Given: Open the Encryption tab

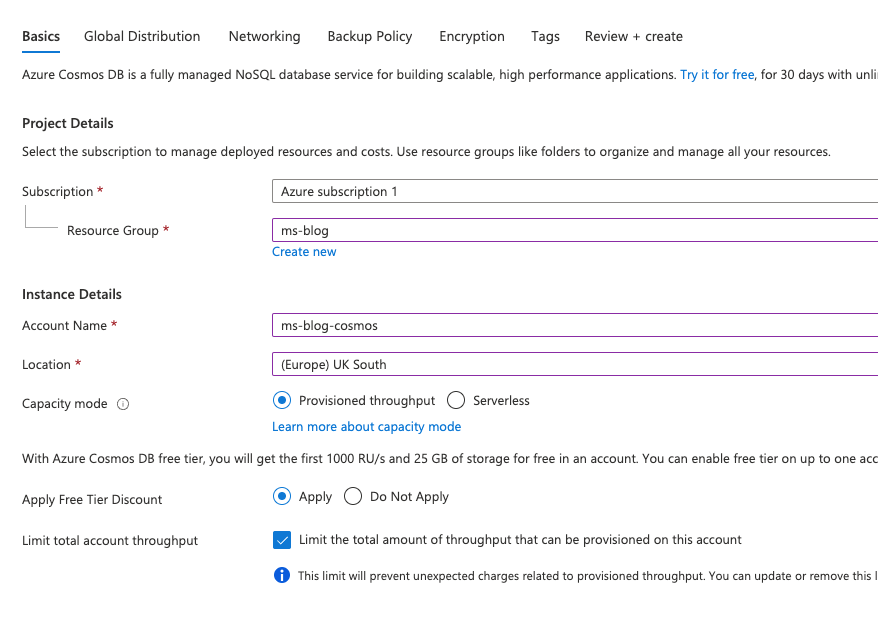Looking at the screenshot, I should click(471, 36).
